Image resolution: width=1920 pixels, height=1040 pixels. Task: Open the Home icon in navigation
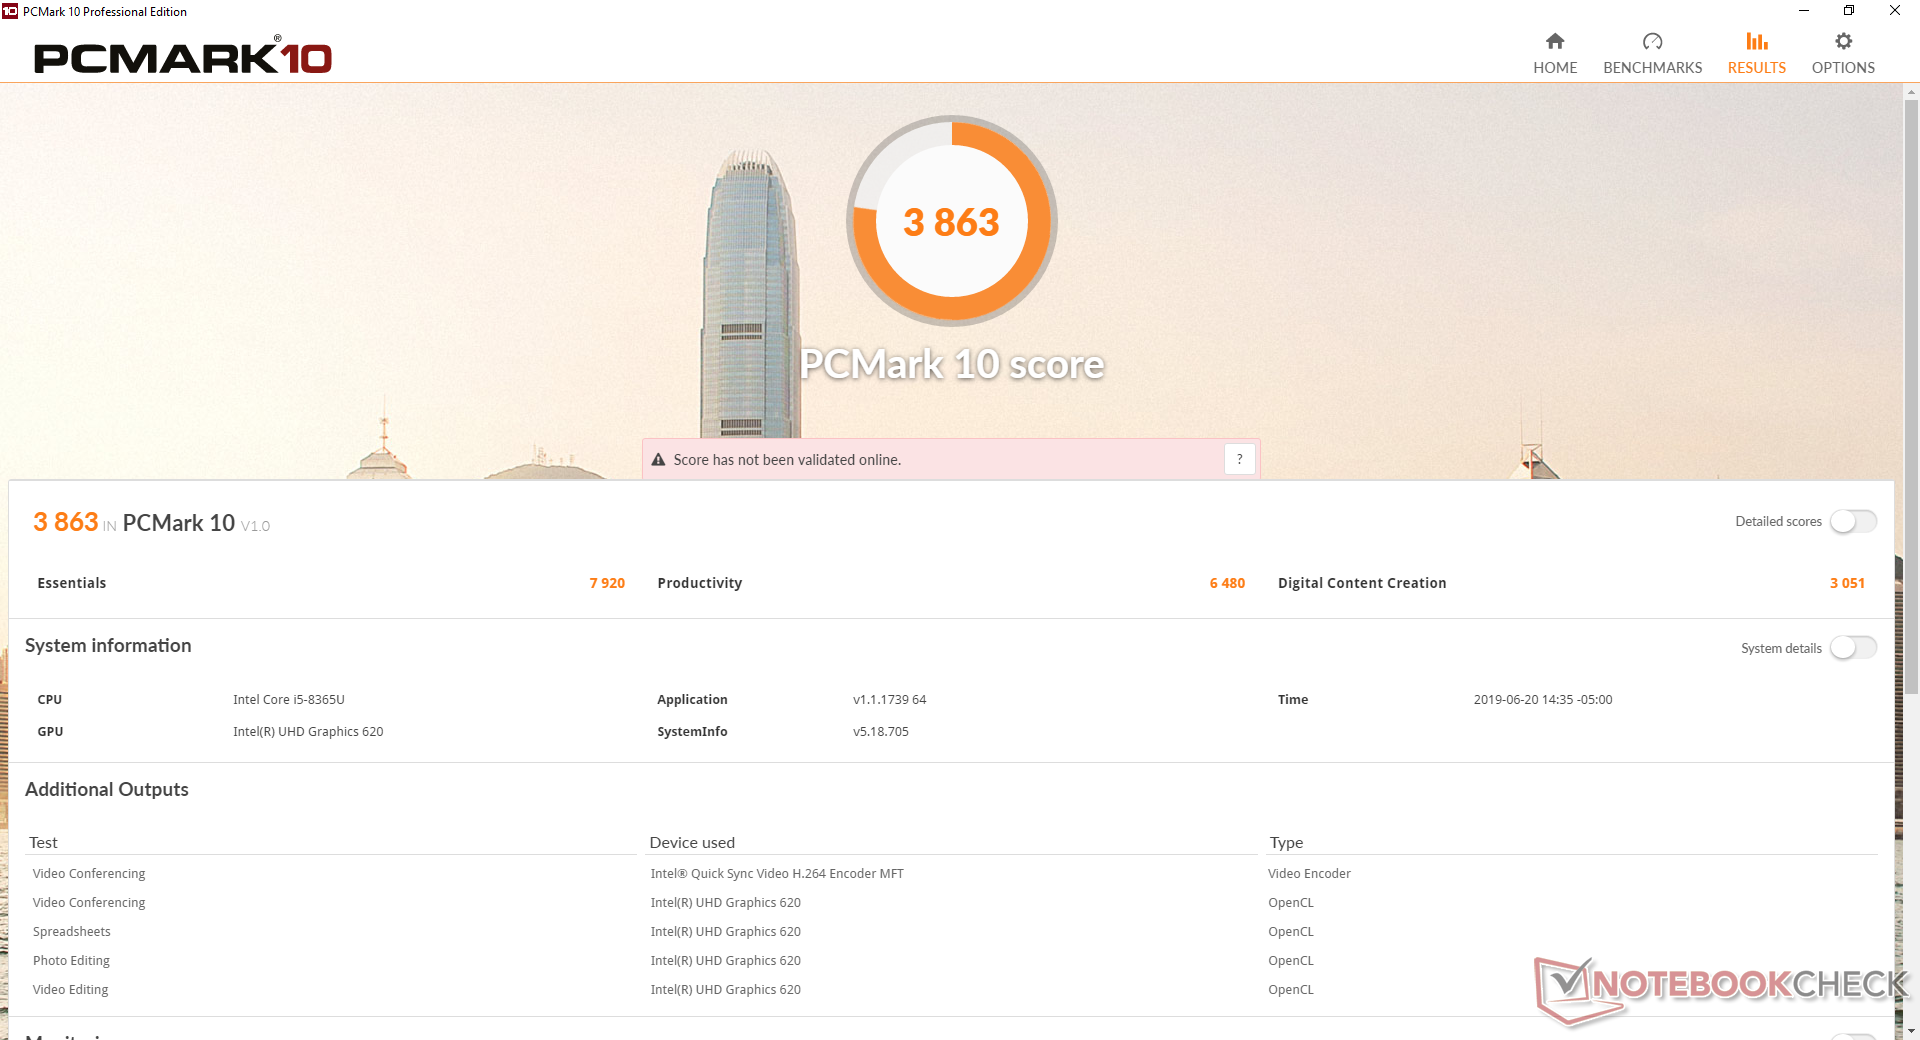[1554, 41]
